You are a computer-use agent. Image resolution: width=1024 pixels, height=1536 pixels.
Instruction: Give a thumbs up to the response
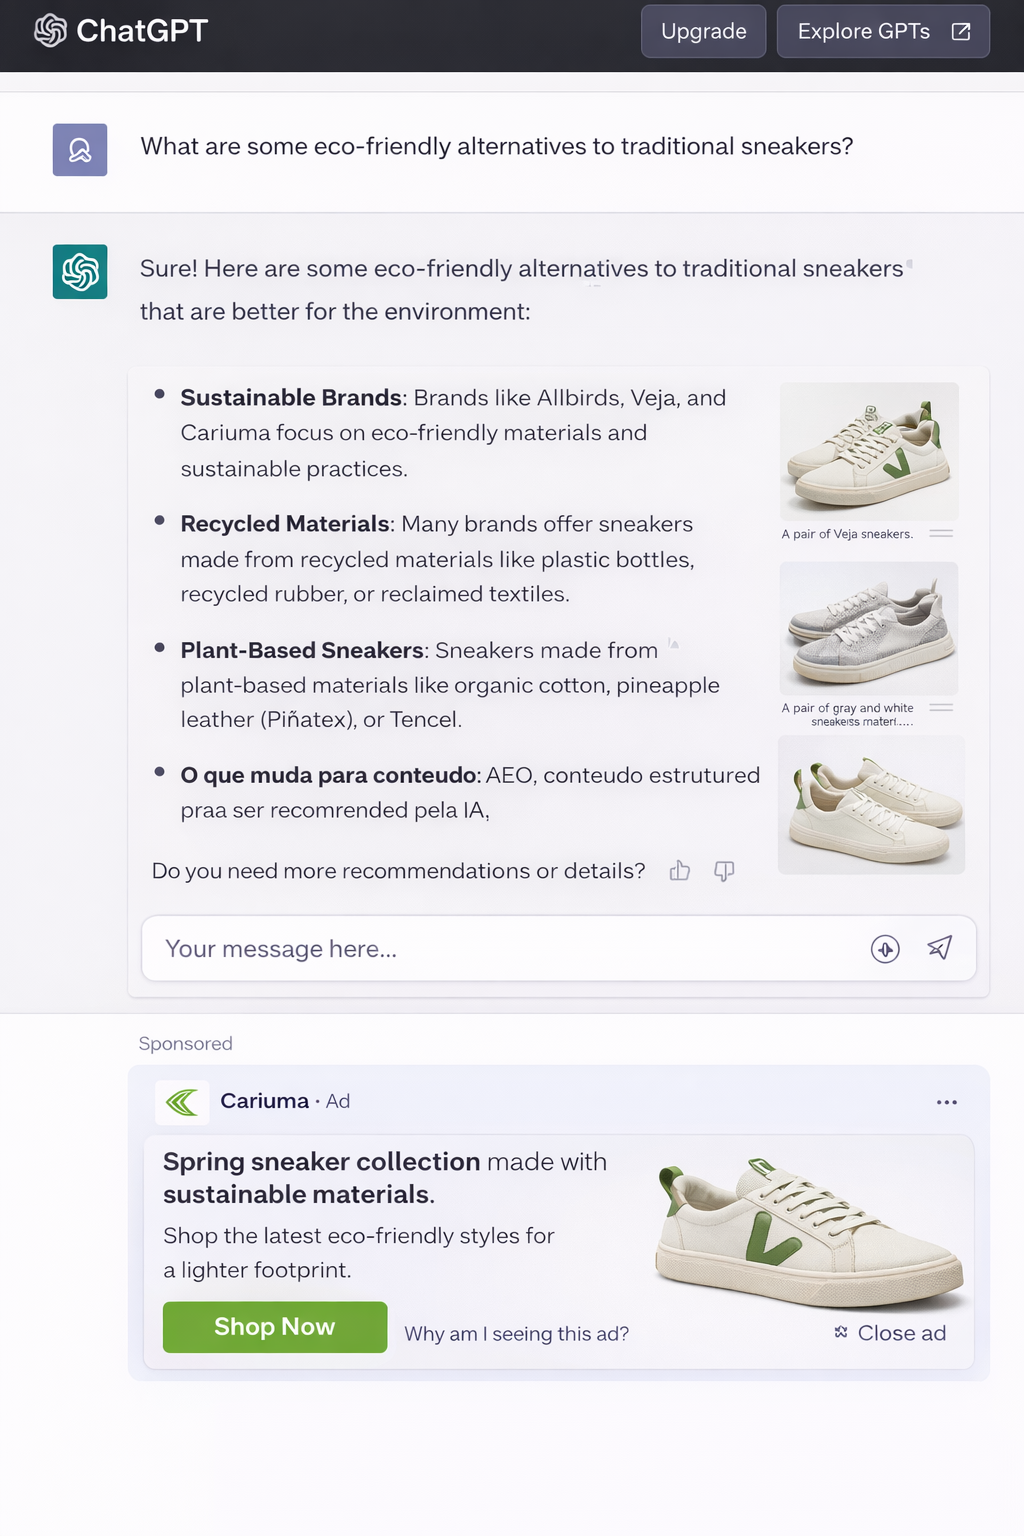click(680, 871)
